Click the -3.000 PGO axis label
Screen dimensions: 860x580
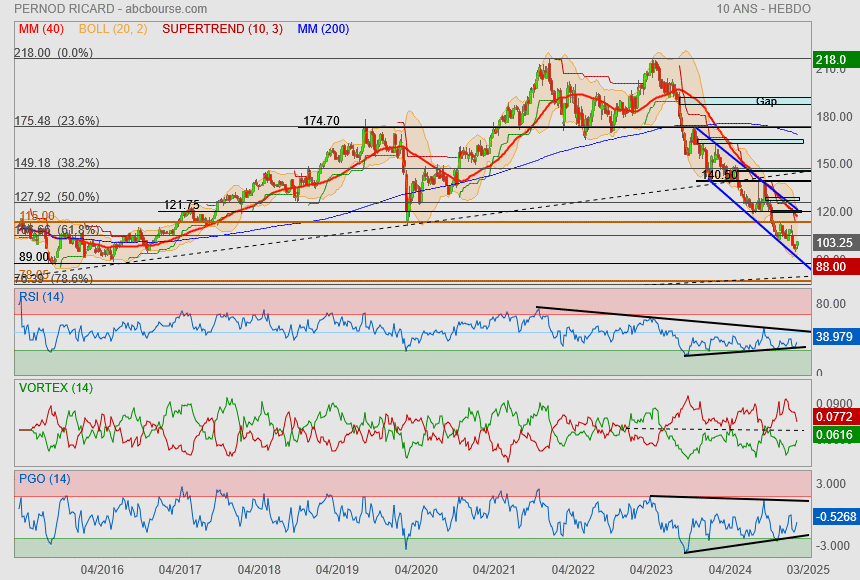click(831, 546)
